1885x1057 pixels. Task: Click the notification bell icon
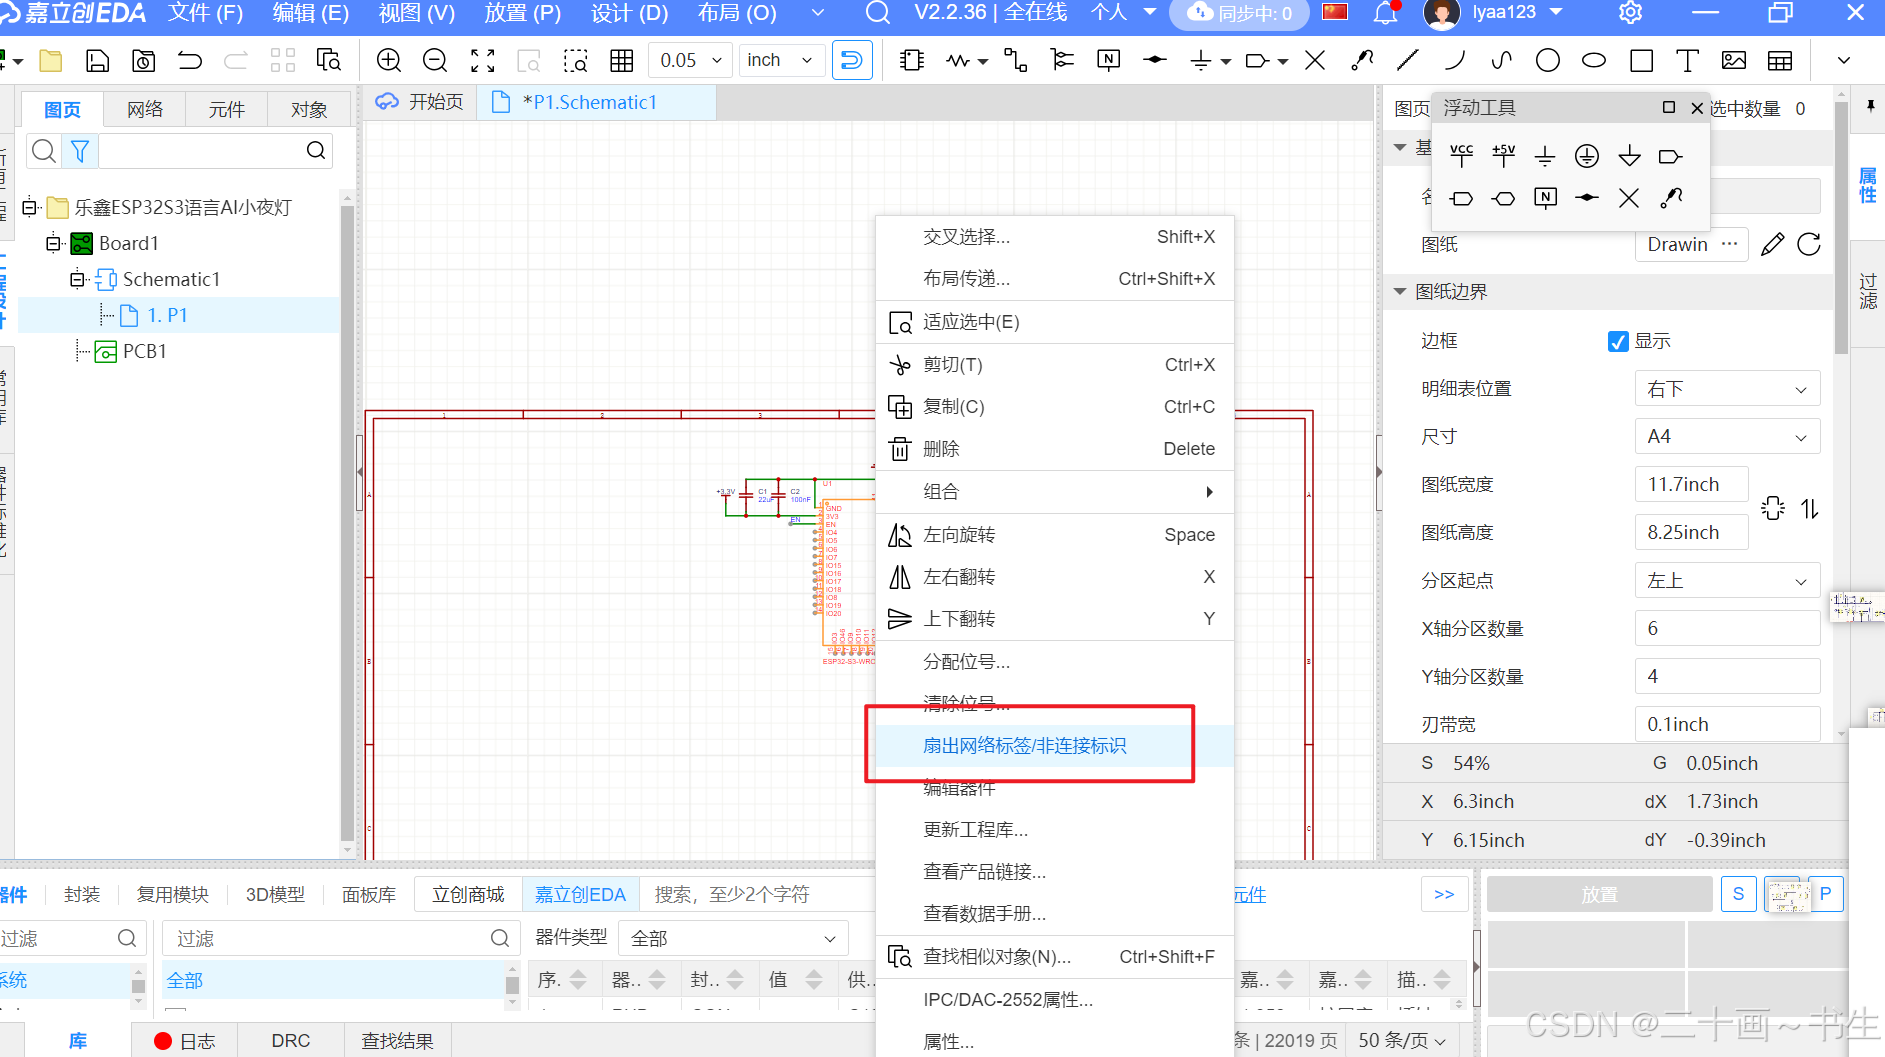coord(1385,13)
